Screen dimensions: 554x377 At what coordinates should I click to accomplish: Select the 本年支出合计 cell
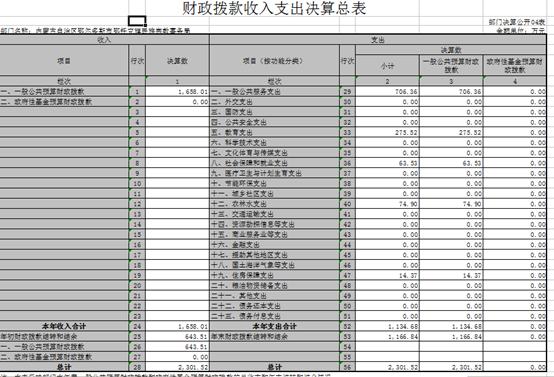click(x=275, y=326)
